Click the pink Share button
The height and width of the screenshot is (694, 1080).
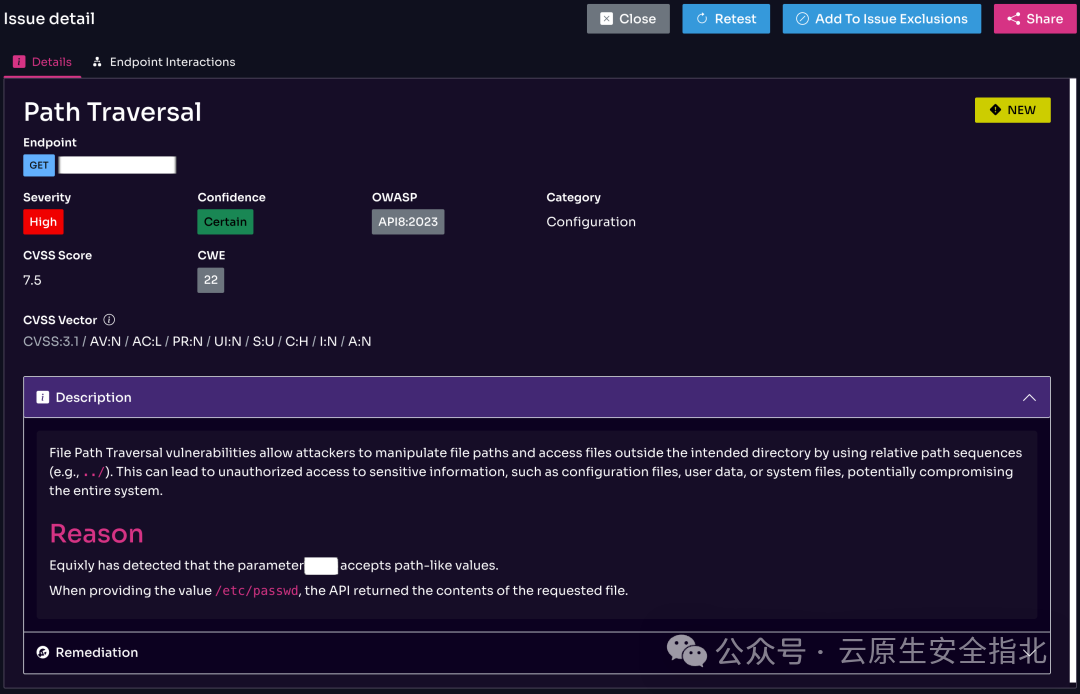point(1035,19)
